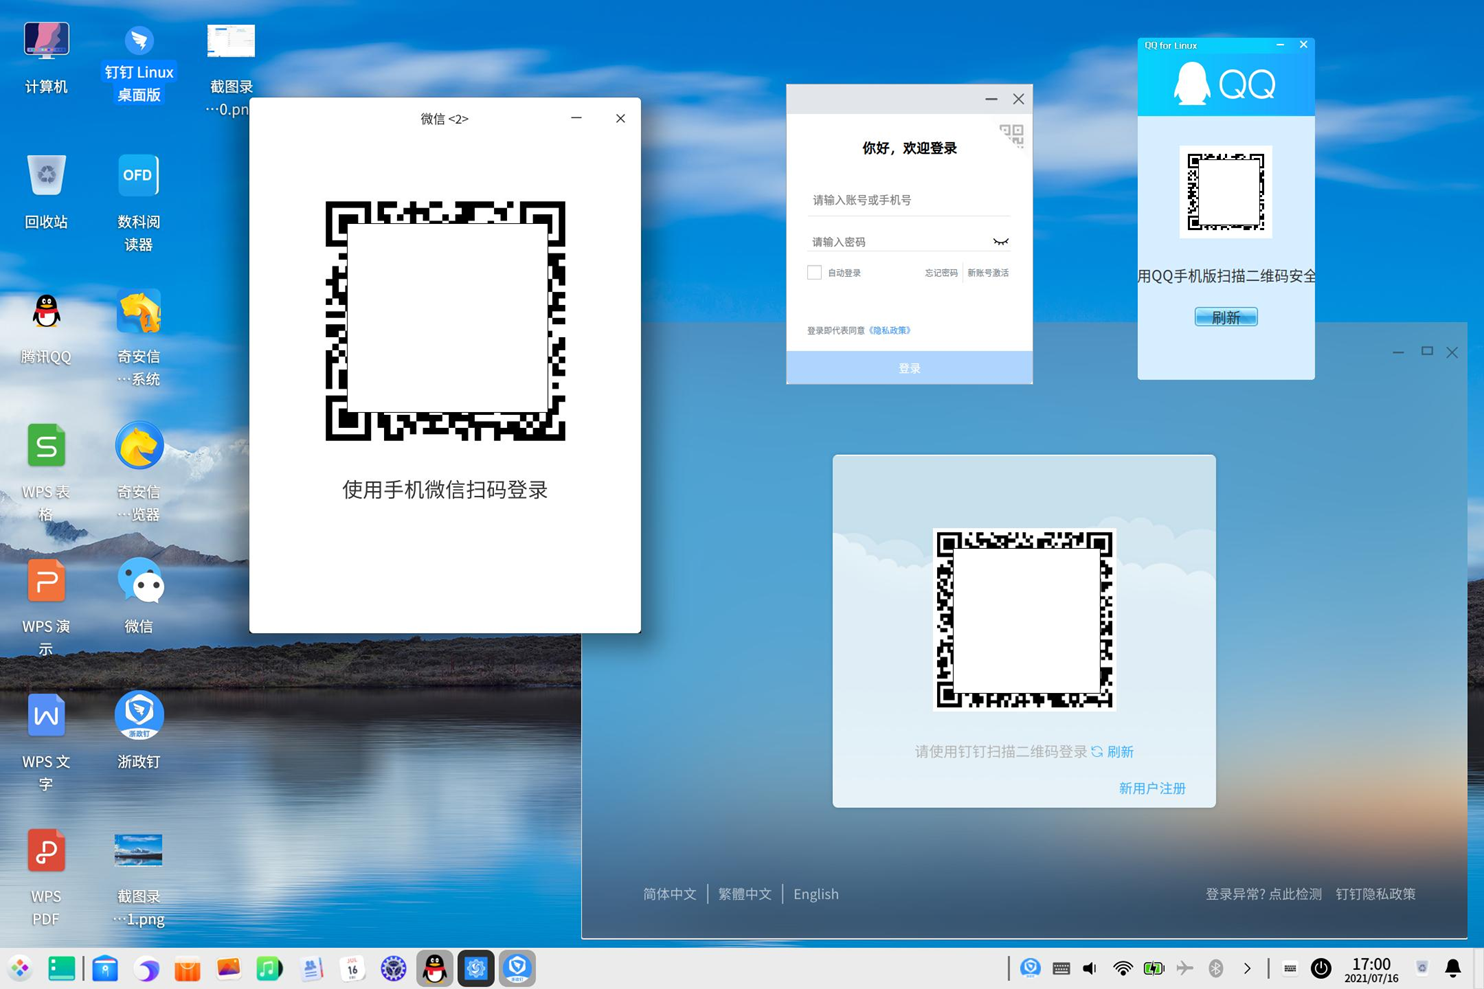Click the 新账号激活 link
The image size is (1484, 989).
pyautogui.click(x=988, y=273)
